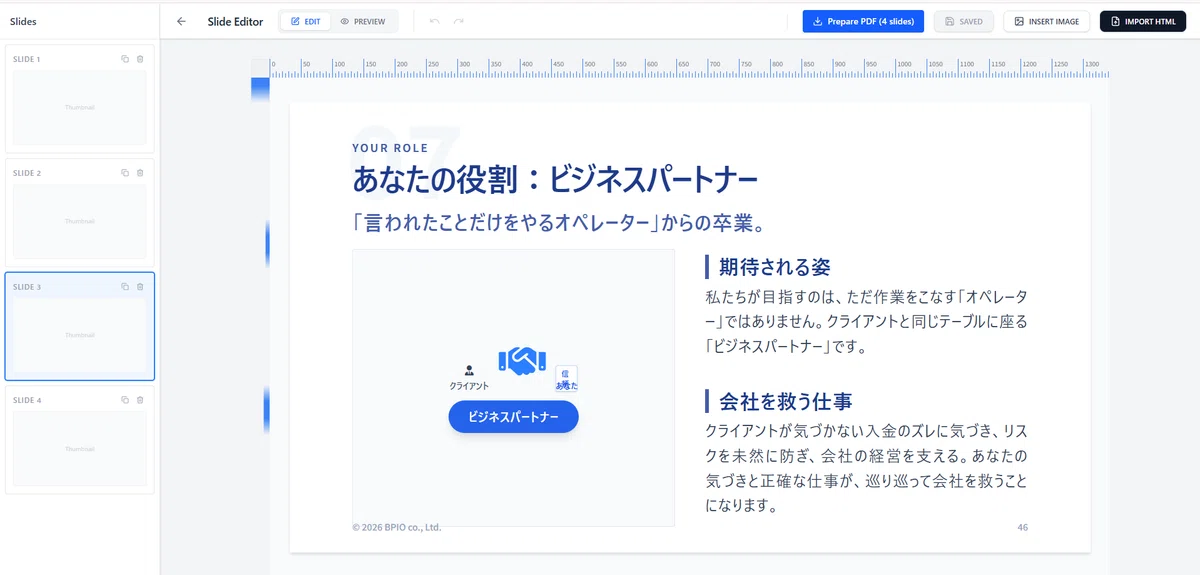Viewport: 1200px width, 575px height.
Task: Delete Slide 1 using its trash icon
Action: click(x=140, y=59)
